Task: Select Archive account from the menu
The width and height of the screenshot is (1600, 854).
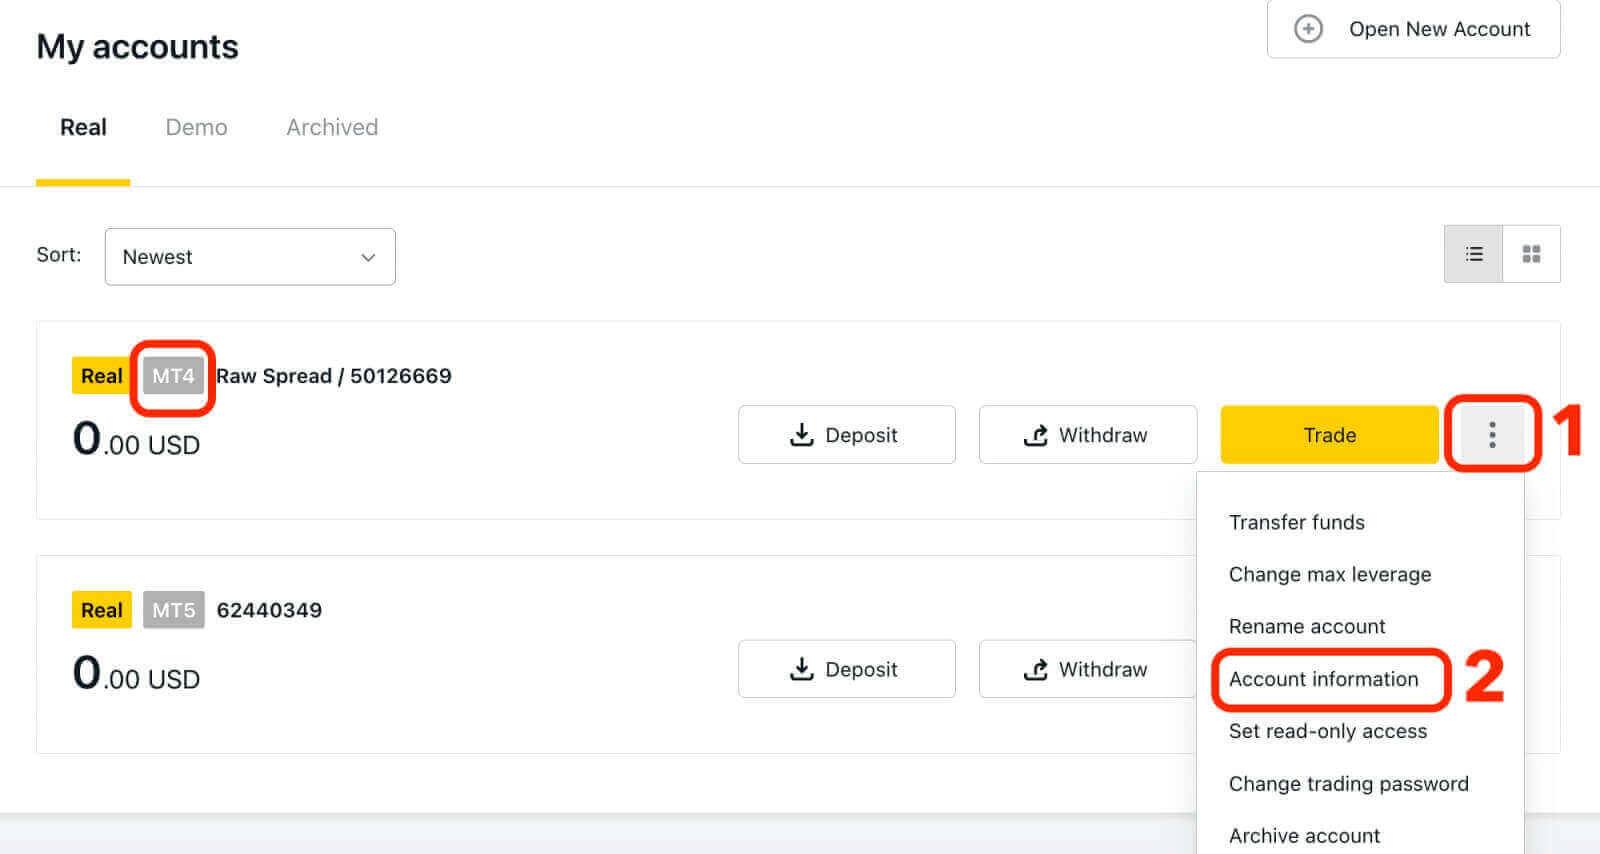Action: coord(1303,835)
